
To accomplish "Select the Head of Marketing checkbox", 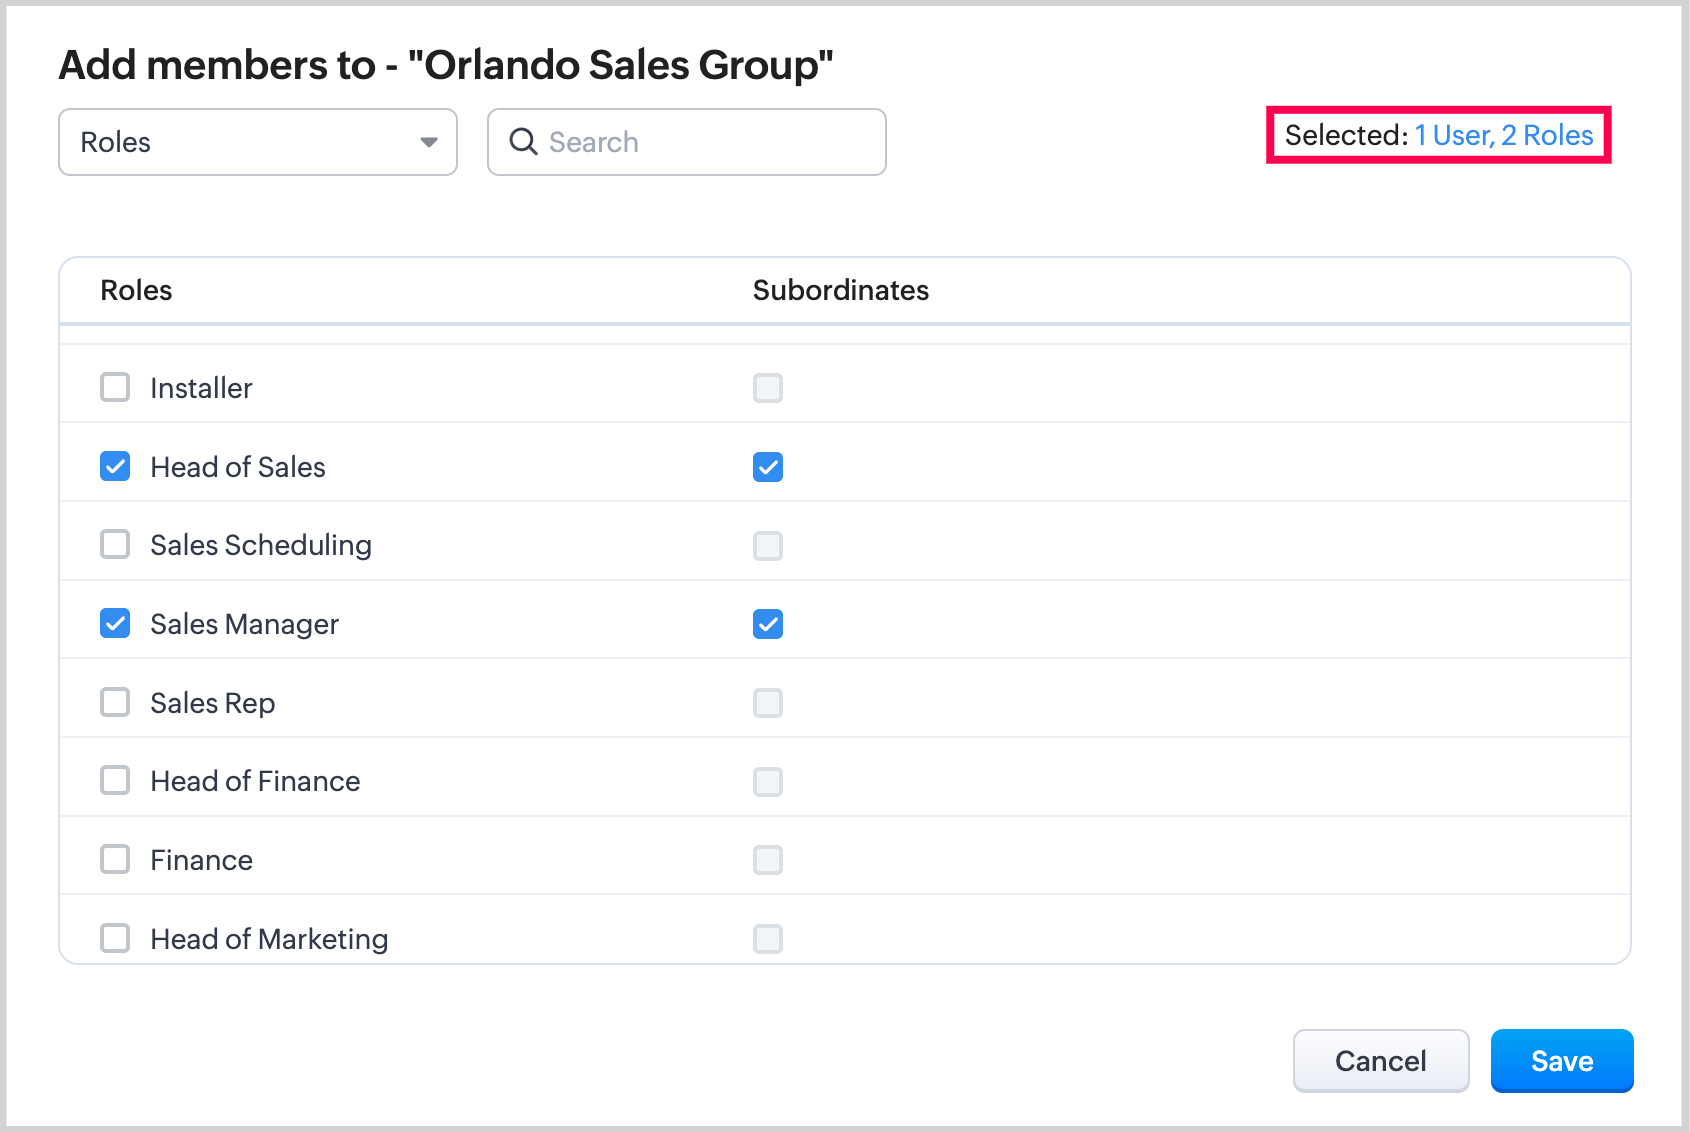I will click(115, 938).
